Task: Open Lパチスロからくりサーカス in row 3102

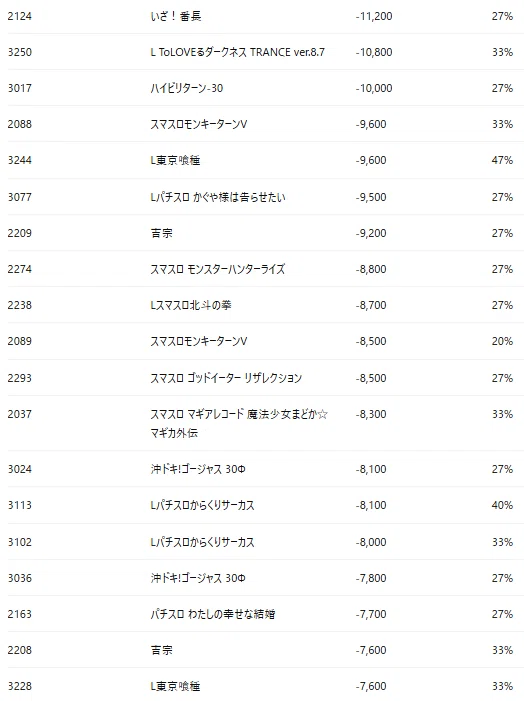Action: tap(203, 542)
